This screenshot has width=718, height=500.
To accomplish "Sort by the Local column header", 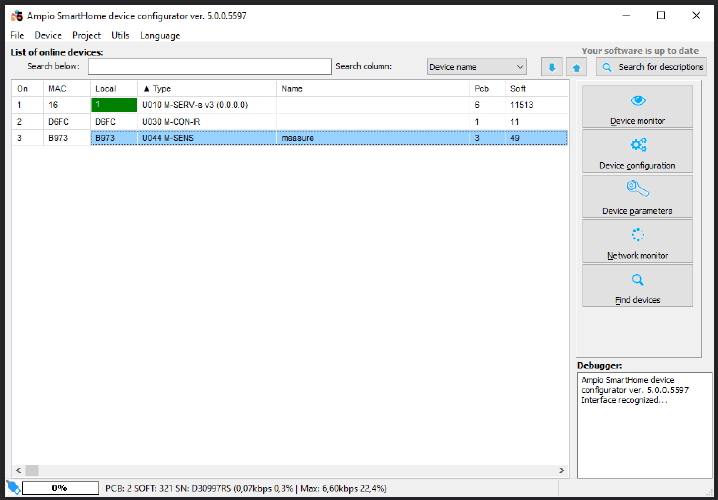I will coord(114,88).
